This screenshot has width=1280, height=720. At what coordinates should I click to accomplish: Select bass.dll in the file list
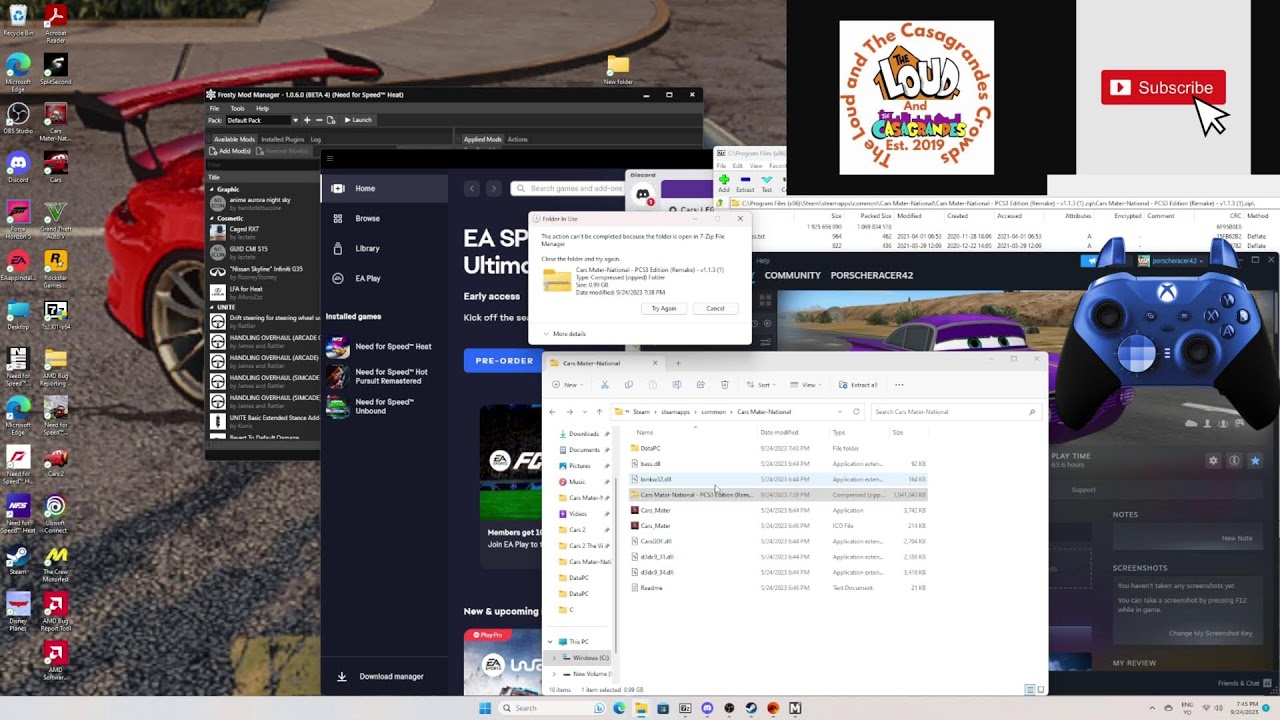(x=778, y=464)
